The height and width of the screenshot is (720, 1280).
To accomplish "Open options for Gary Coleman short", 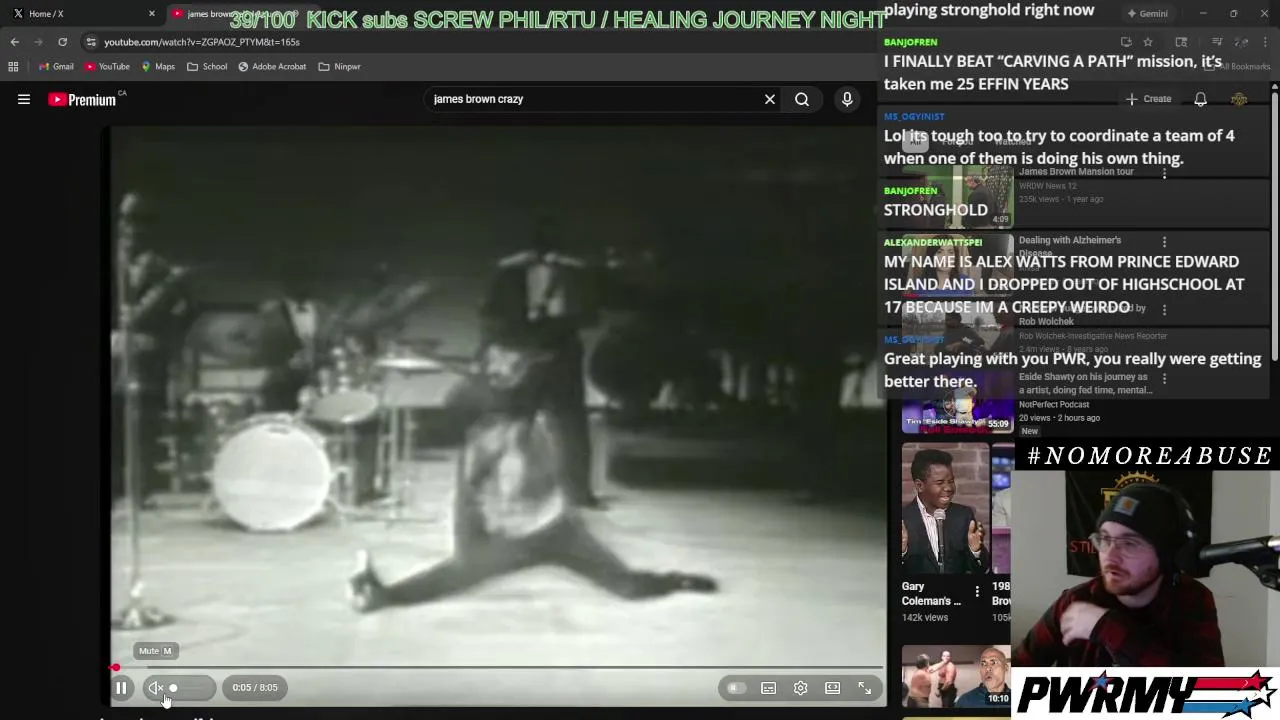I will 977,592.
